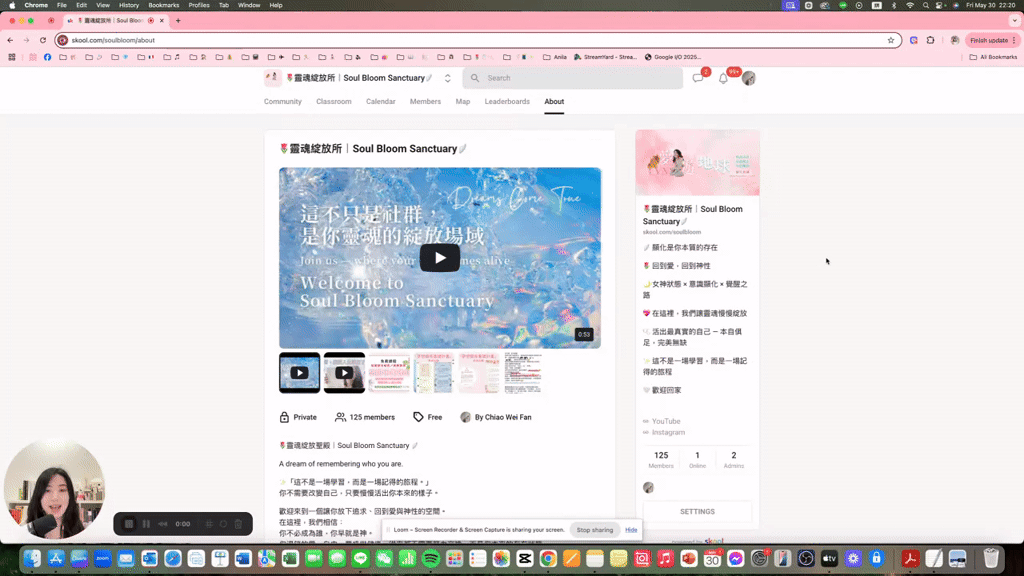Image resolution: width=1024 pixels, height=576 pixels.
Task: Open the Anila bookmarks folder dropdown
Action: 556,57
